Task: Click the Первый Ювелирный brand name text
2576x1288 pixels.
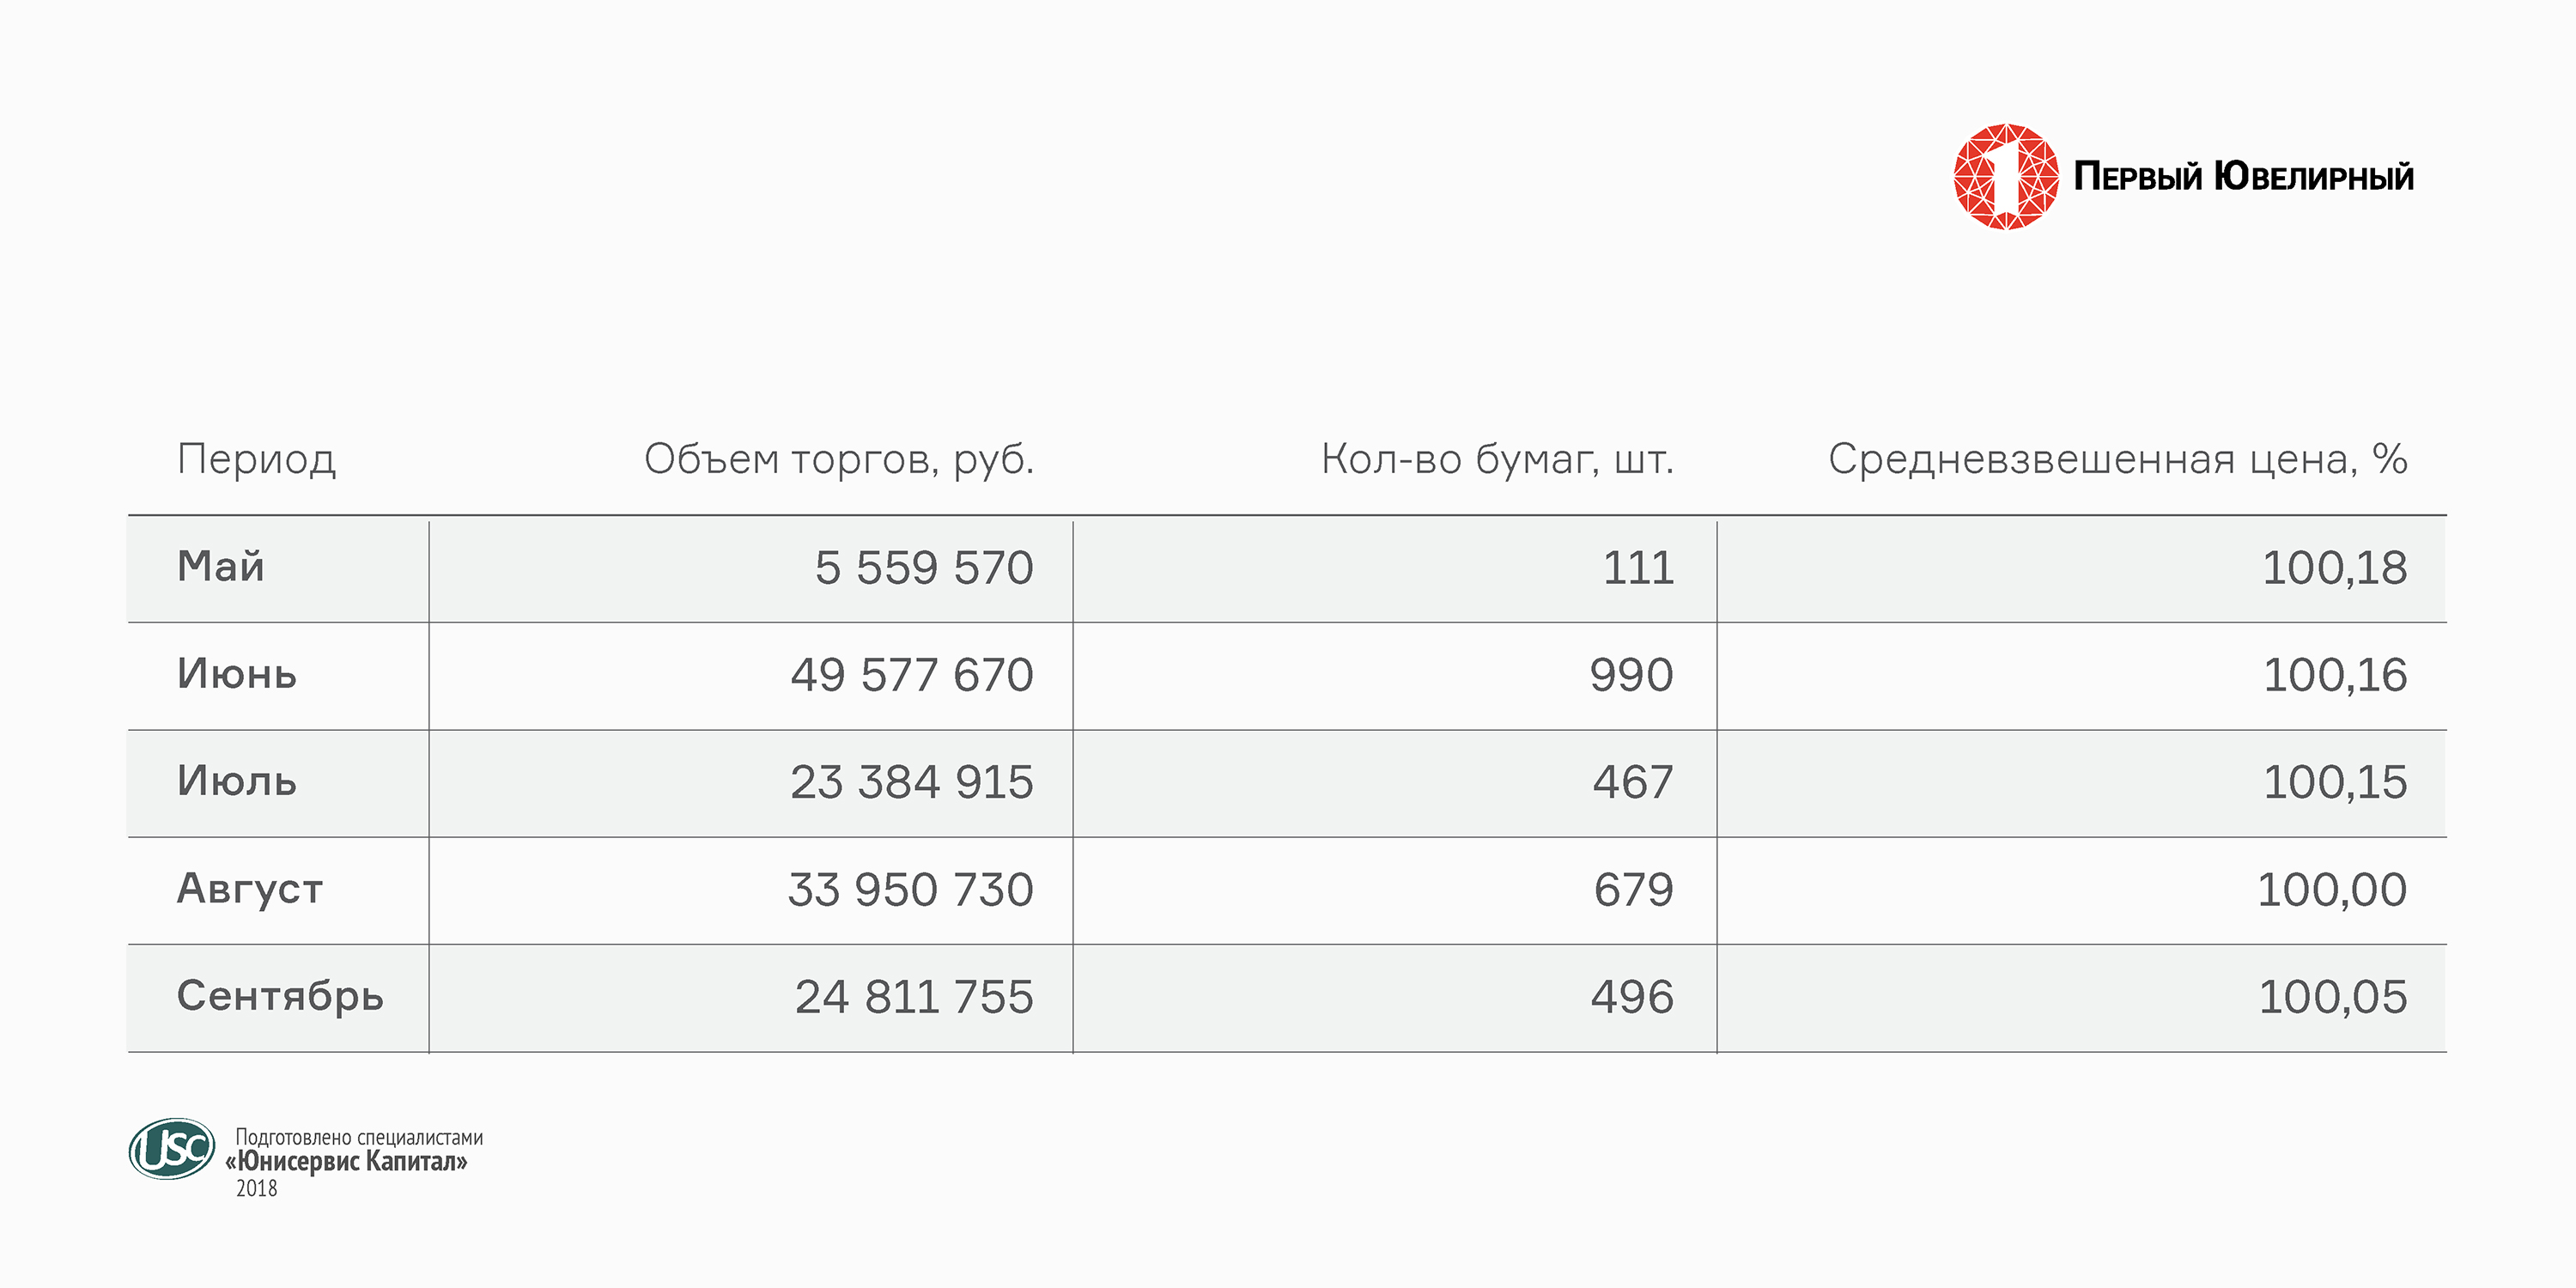Action: point(2243,177)
